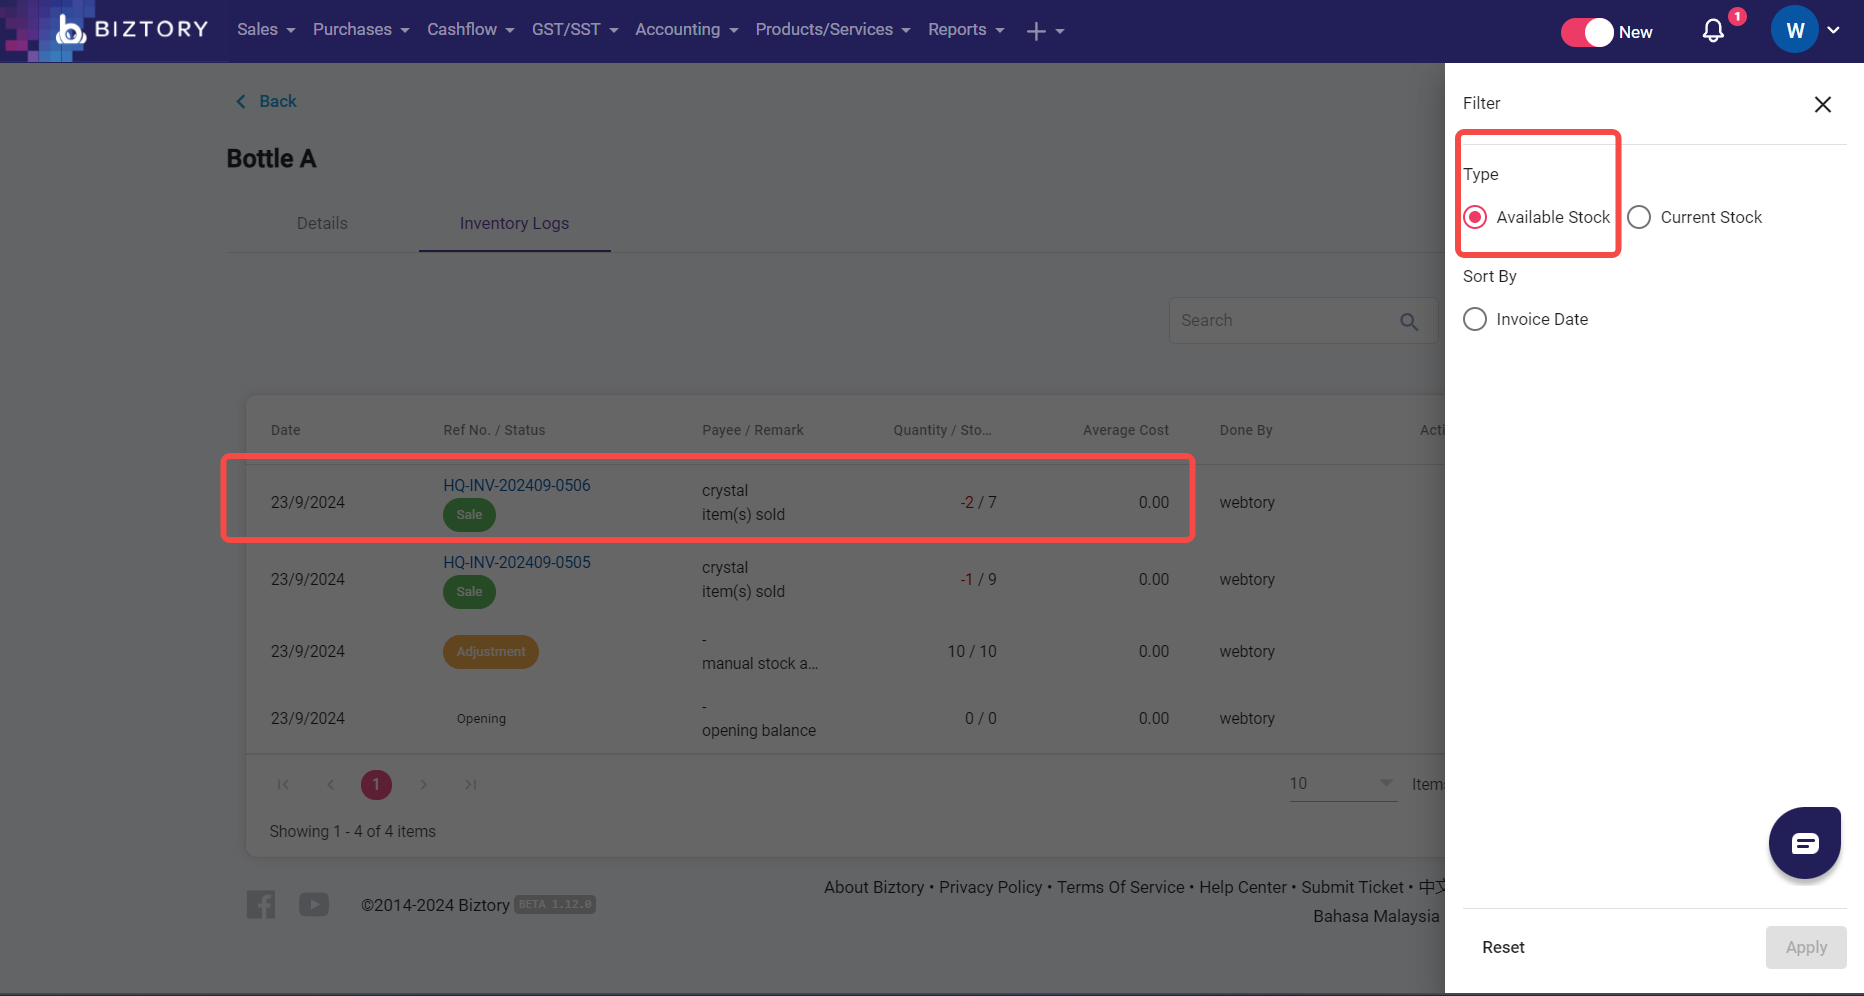Click the Done By column header

(x=1246, y=430)
